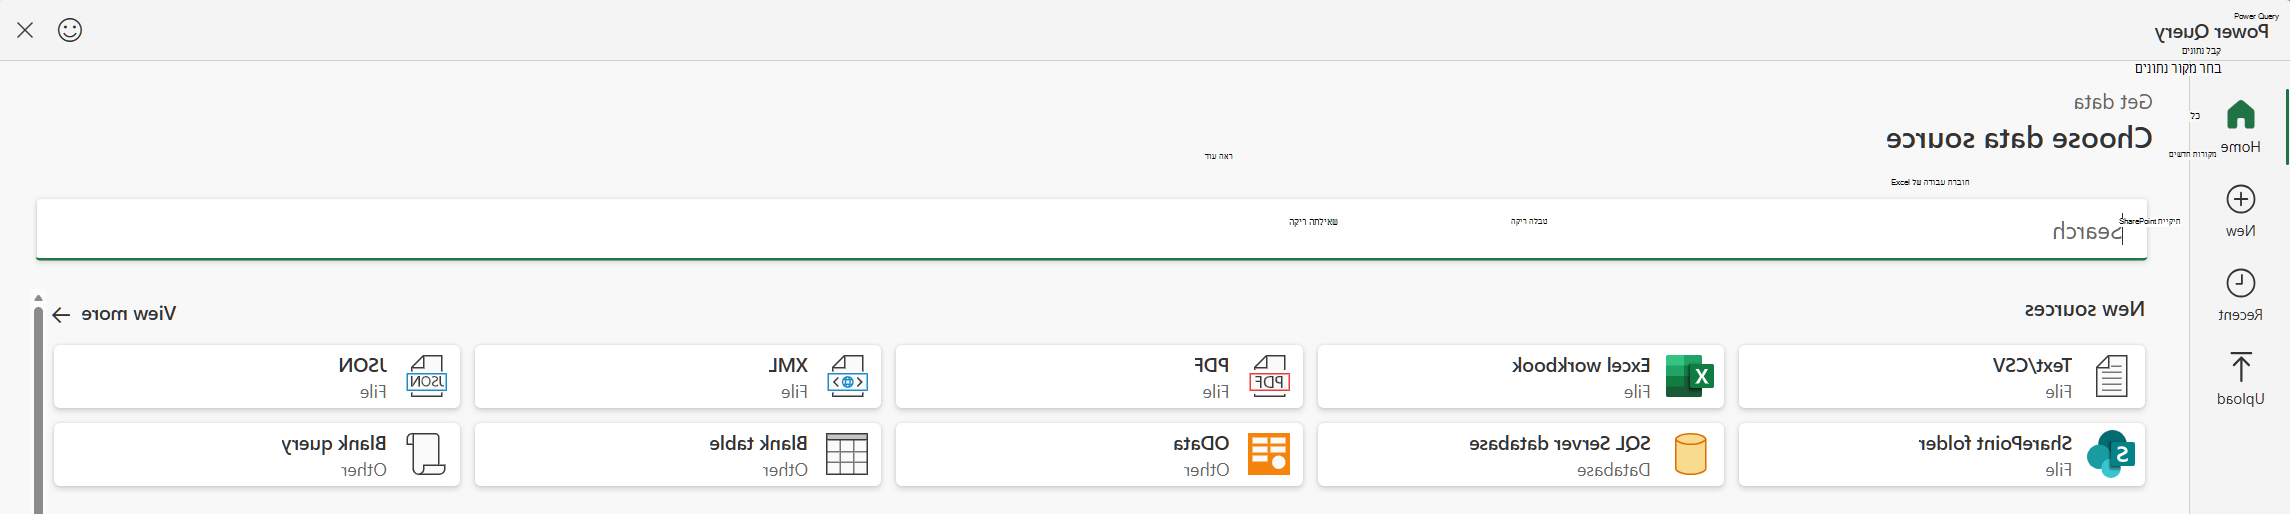Choose the SQL Server database source
The width and height of the screenshot is (2290, 514).
pyautogui.click(x=1520, y=455)
